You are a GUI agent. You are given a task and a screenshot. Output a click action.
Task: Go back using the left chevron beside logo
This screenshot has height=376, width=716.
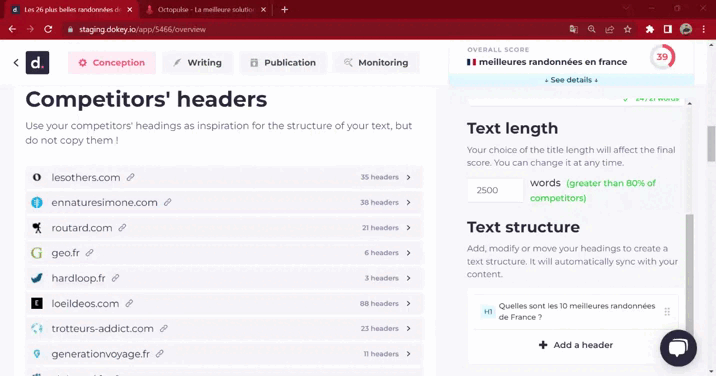[x=16, y=63]
